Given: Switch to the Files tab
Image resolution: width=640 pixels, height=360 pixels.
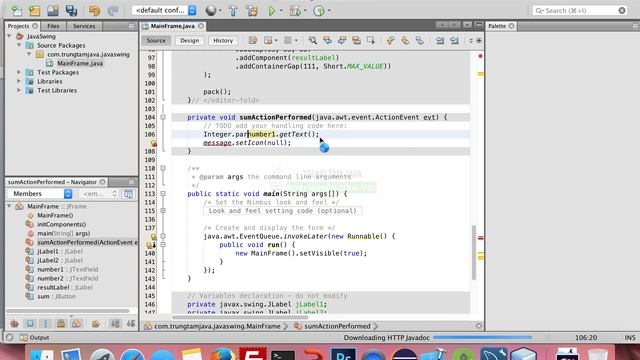Looking at the screenshot, I should pos(53,26).
